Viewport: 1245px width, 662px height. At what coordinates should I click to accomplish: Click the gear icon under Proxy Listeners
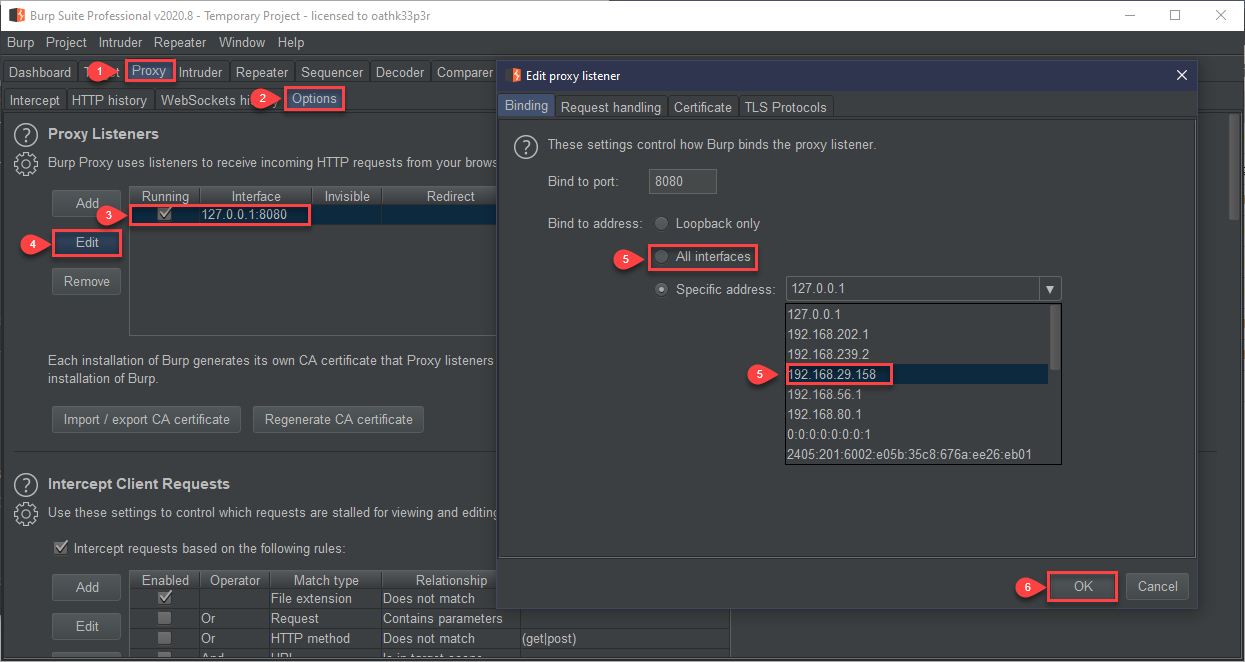(26, 164)
